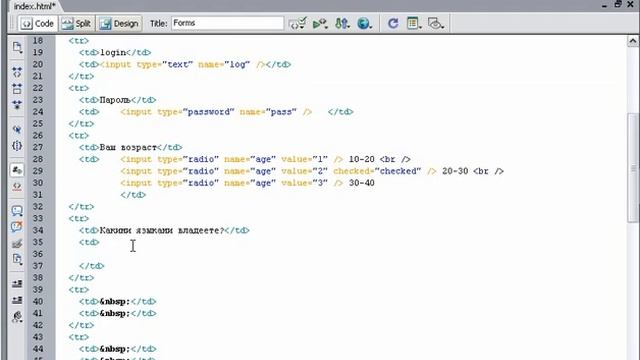Open the View options menu
This screenshot has height=360, width=640.
click(414, 23)
